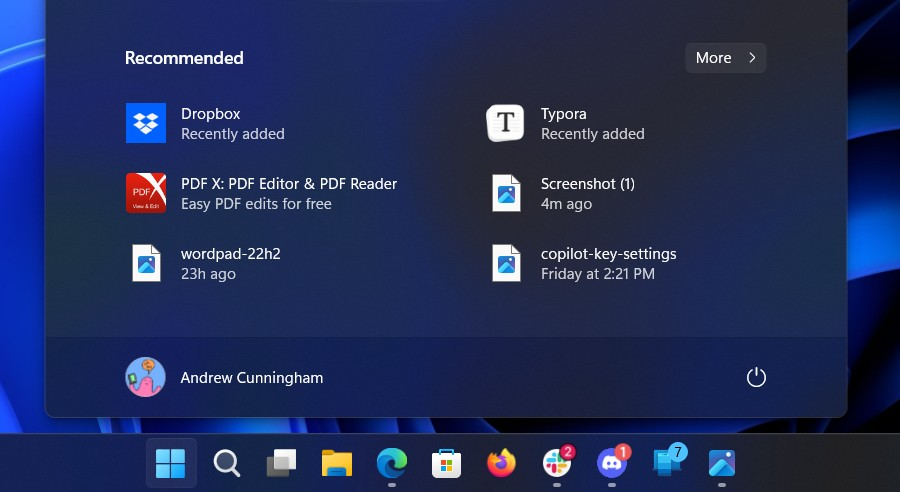
Task: Click the Typora name label
Action: coord(564,114)
